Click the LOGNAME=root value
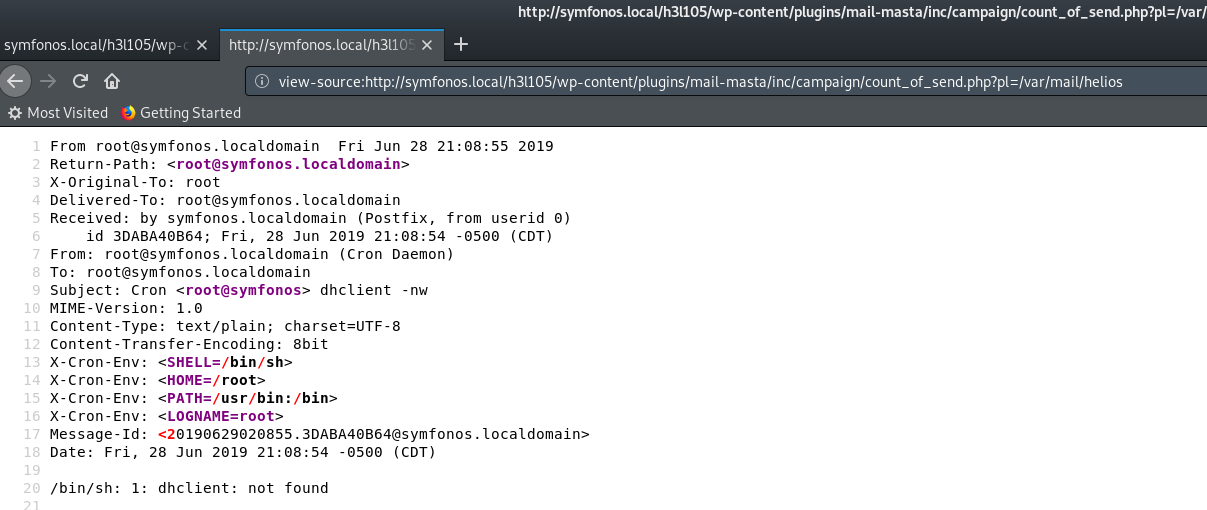This screenshot has width=1207, height=510. point(221,416)
